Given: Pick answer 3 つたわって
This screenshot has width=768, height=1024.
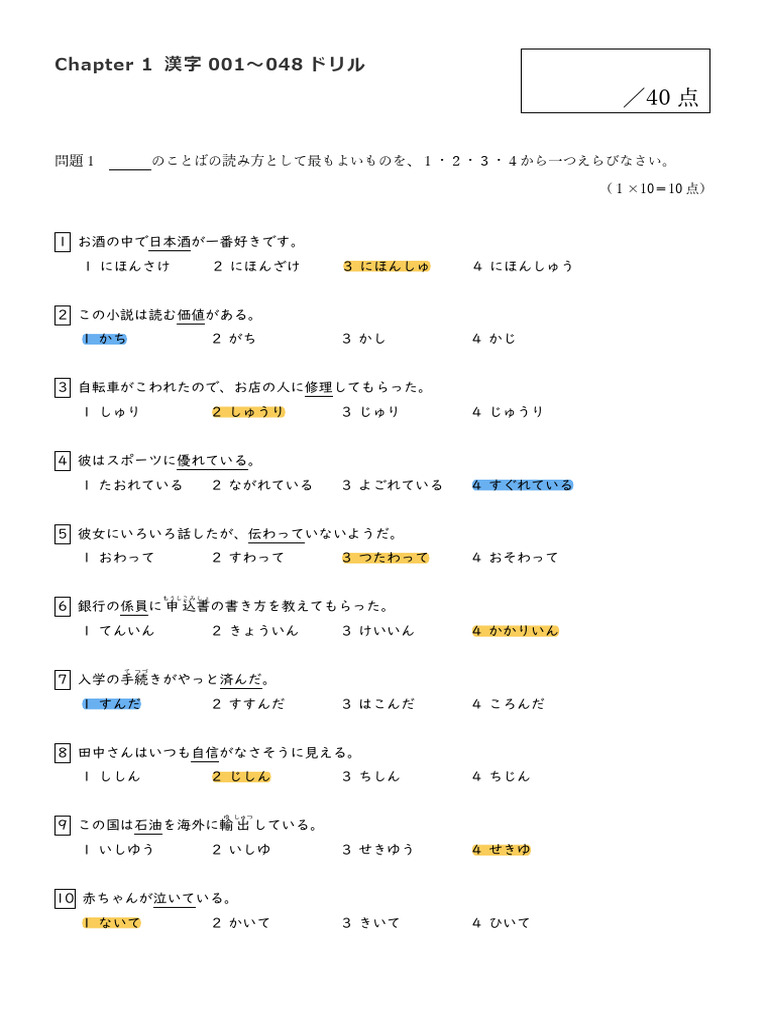Looking at the screenshot, I should pos(385,558).
